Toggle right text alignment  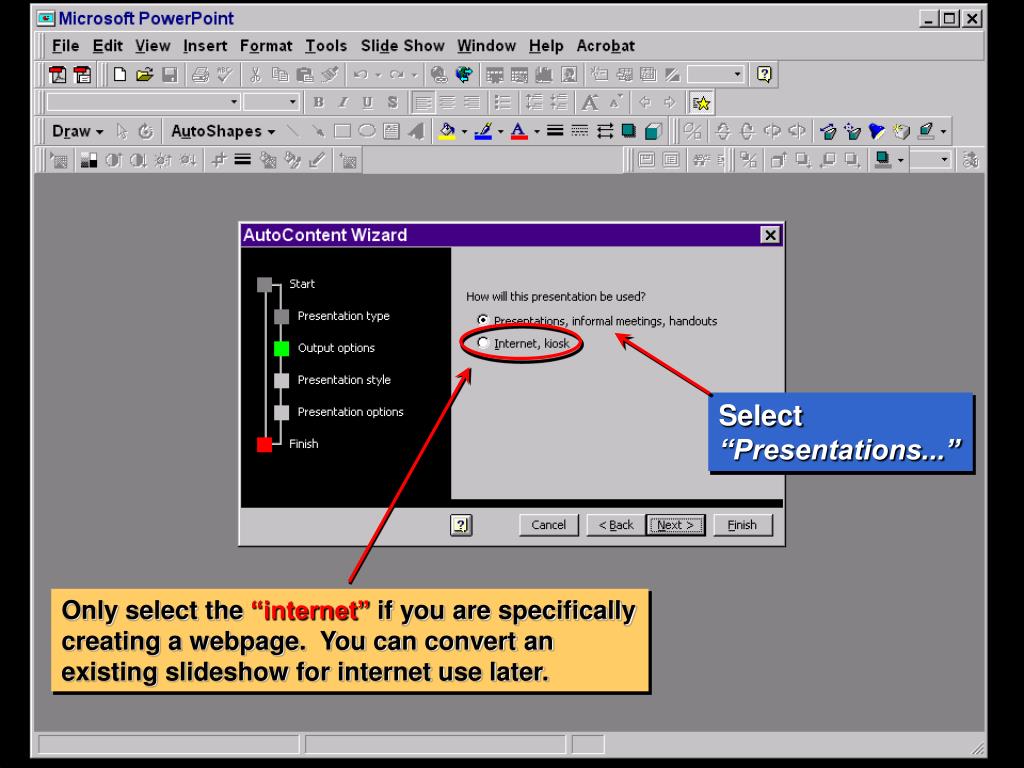point(472,103)
